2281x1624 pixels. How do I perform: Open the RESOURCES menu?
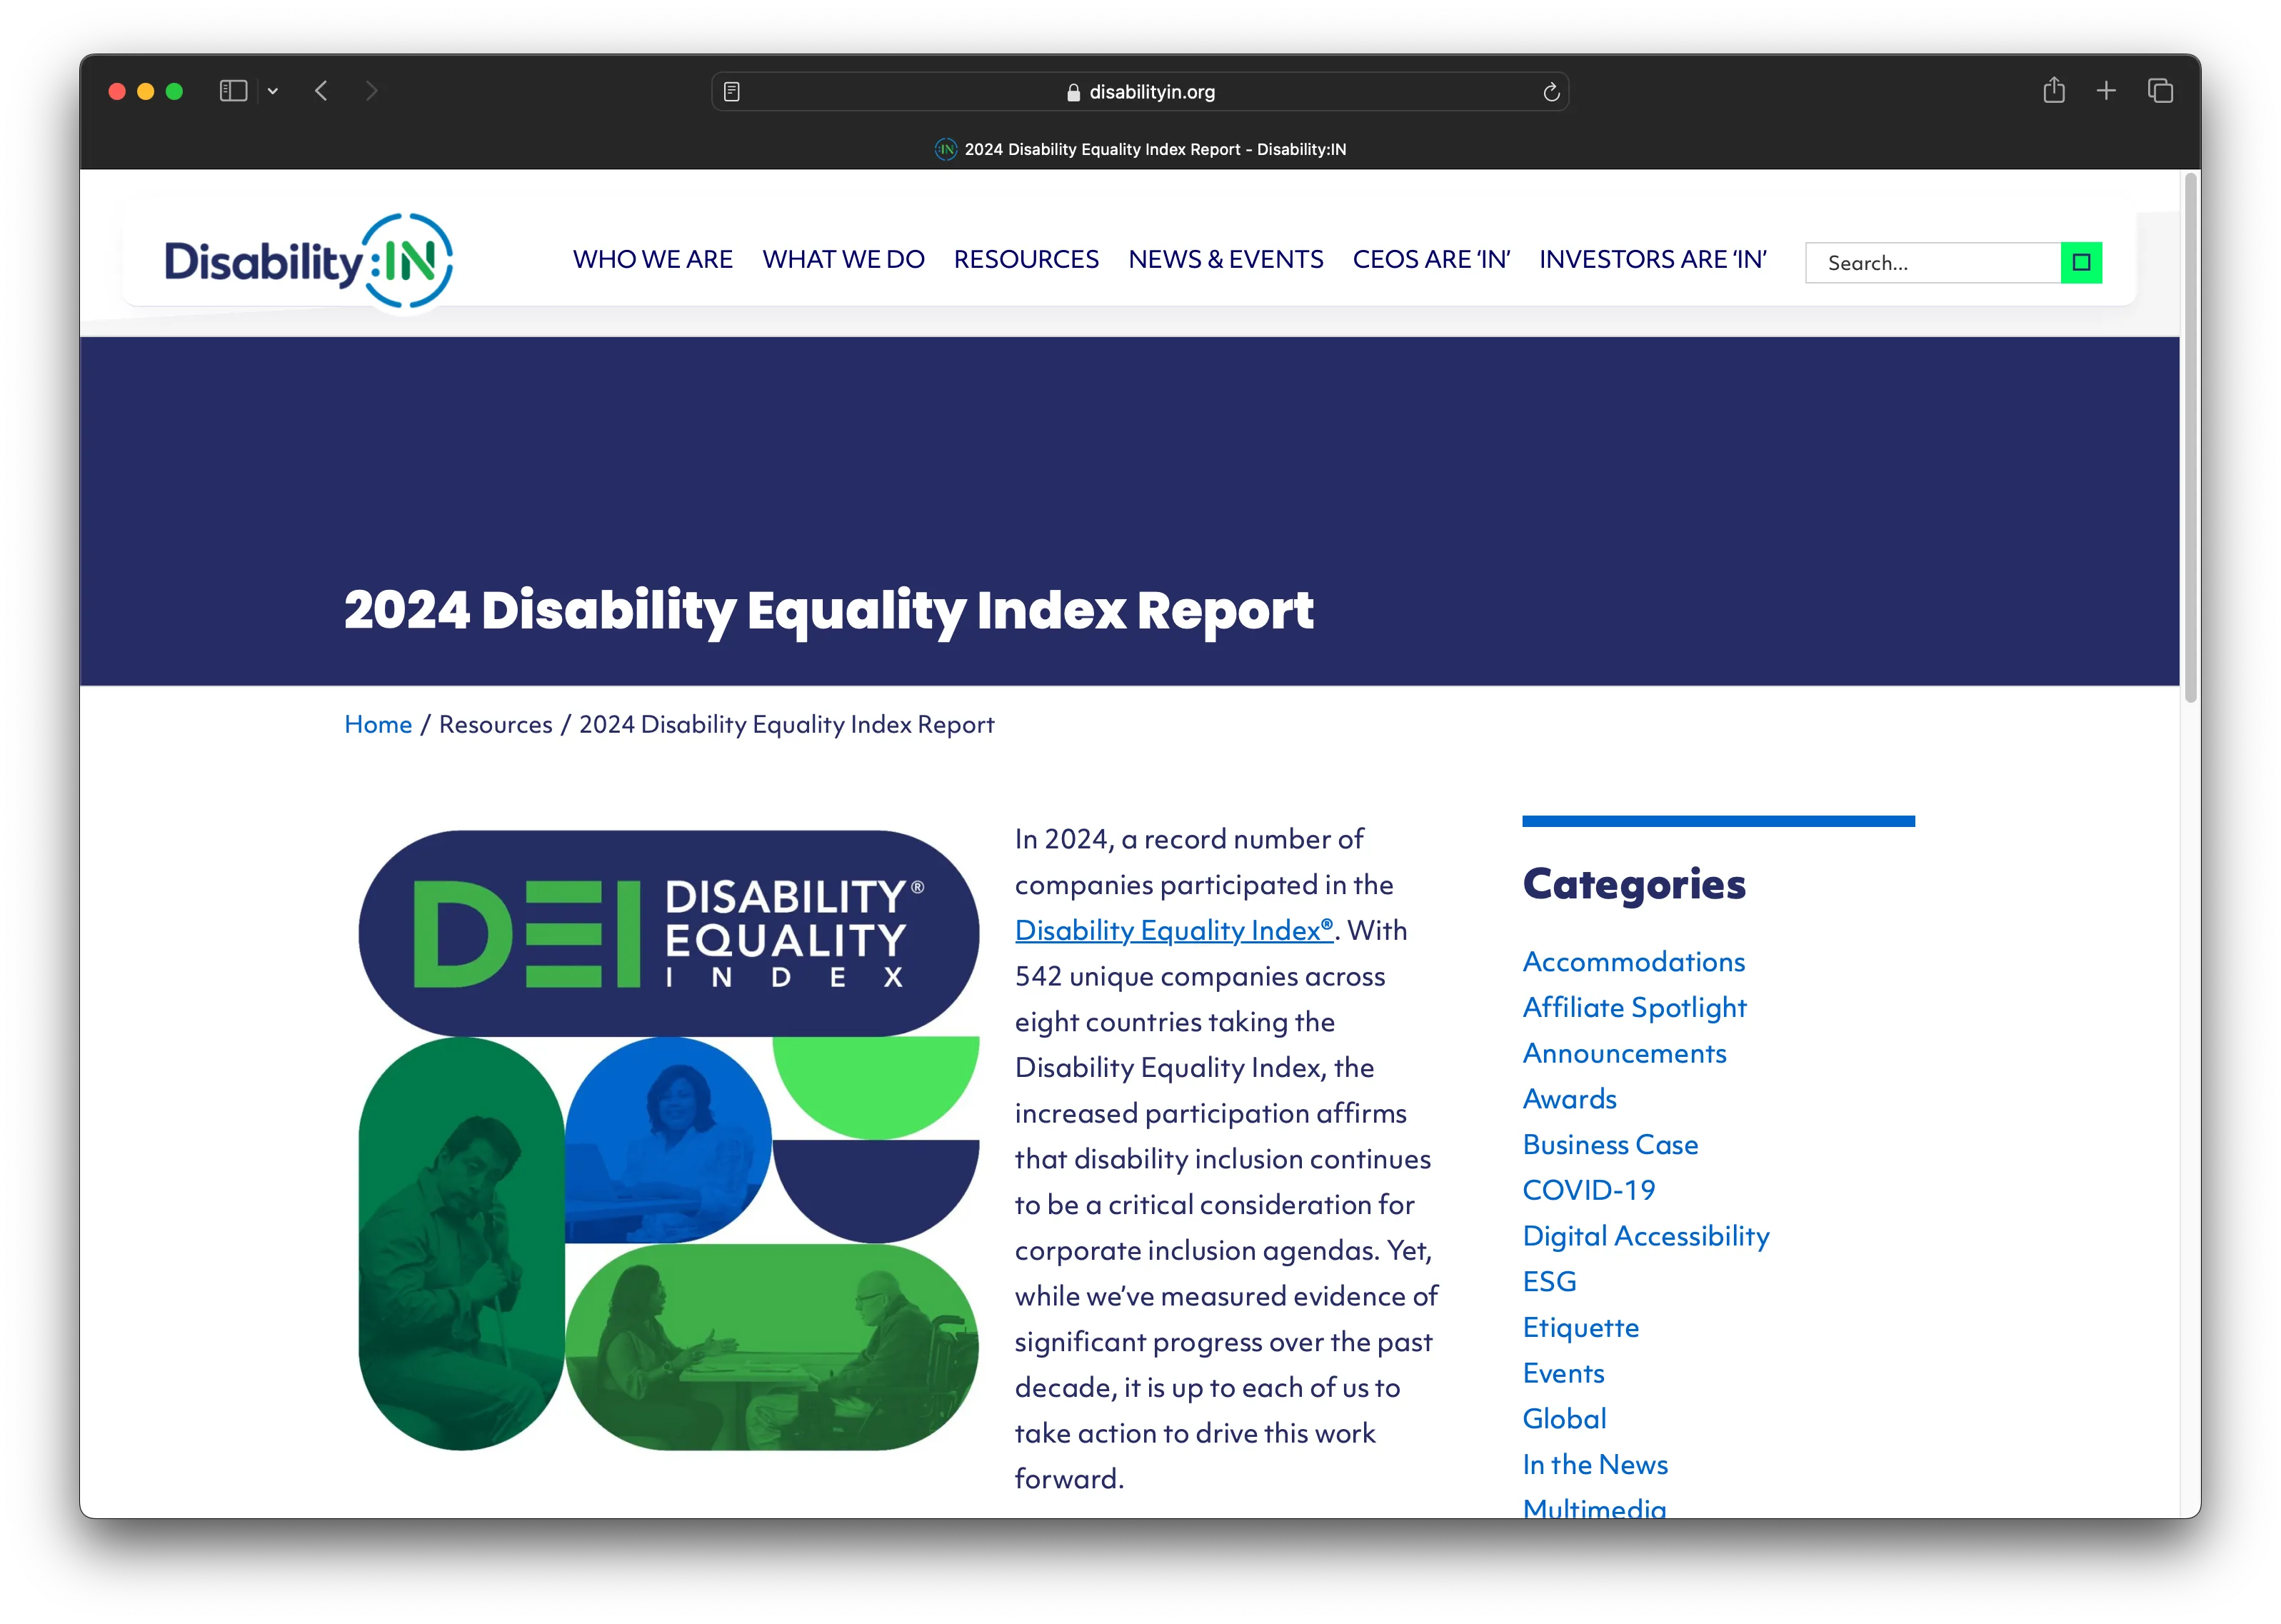point(1026,260)
